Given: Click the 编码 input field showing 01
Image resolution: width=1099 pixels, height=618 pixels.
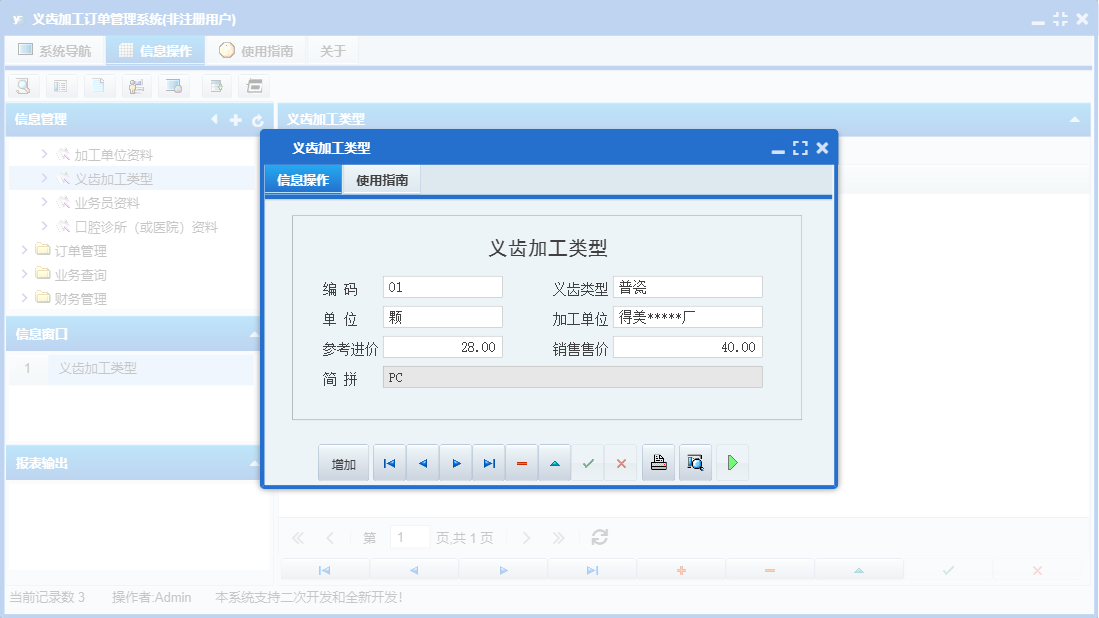Looking at the screenshot, I should coord(441,286).
